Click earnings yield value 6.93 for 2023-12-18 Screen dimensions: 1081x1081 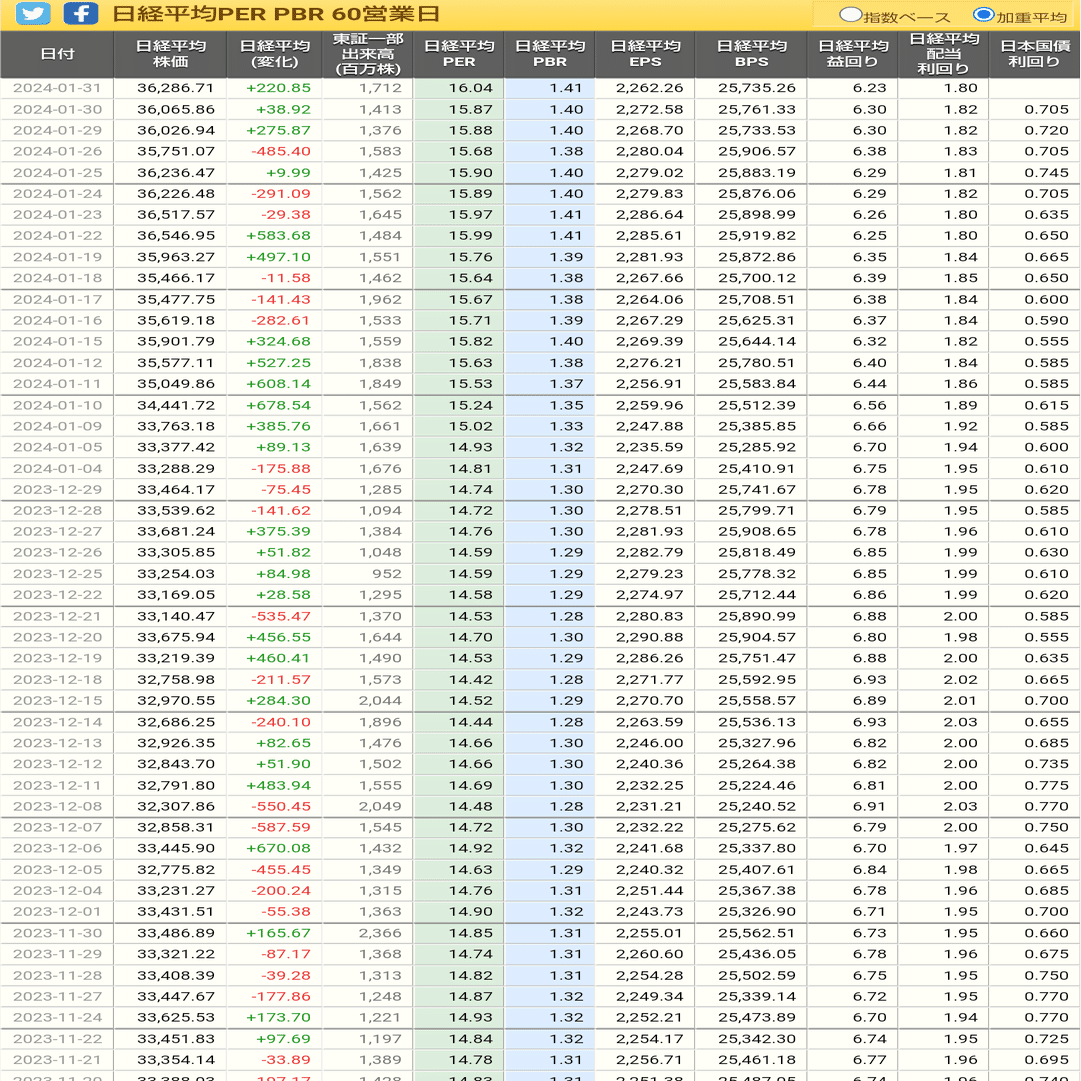pyautogui.click(x=869, y=680)
